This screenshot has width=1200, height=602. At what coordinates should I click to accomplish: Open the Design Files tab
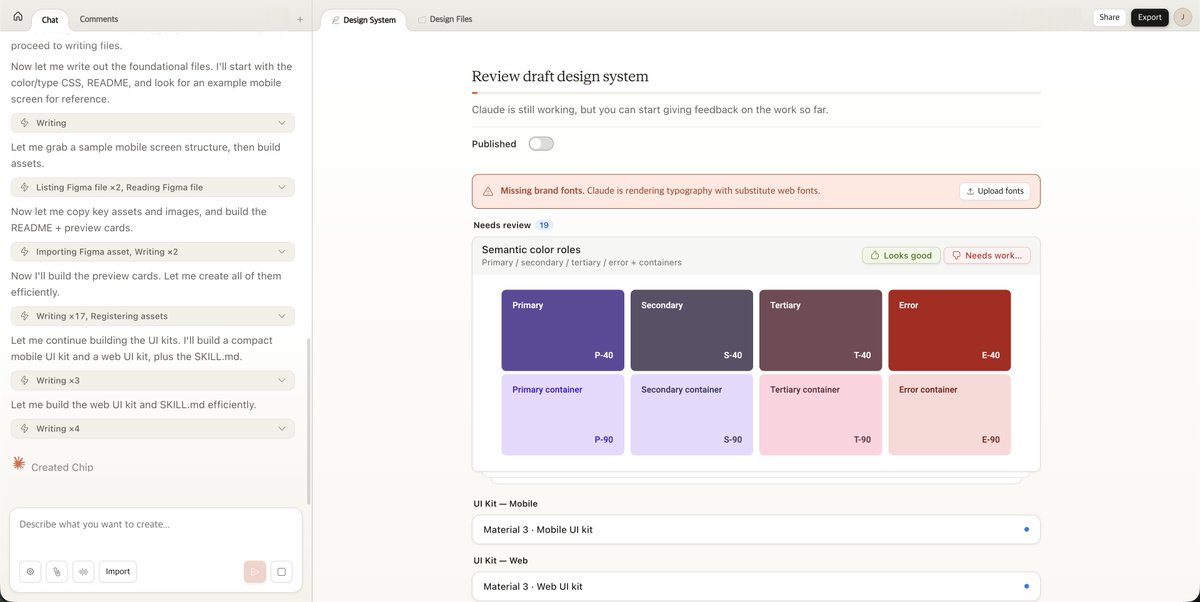(445, 19)
